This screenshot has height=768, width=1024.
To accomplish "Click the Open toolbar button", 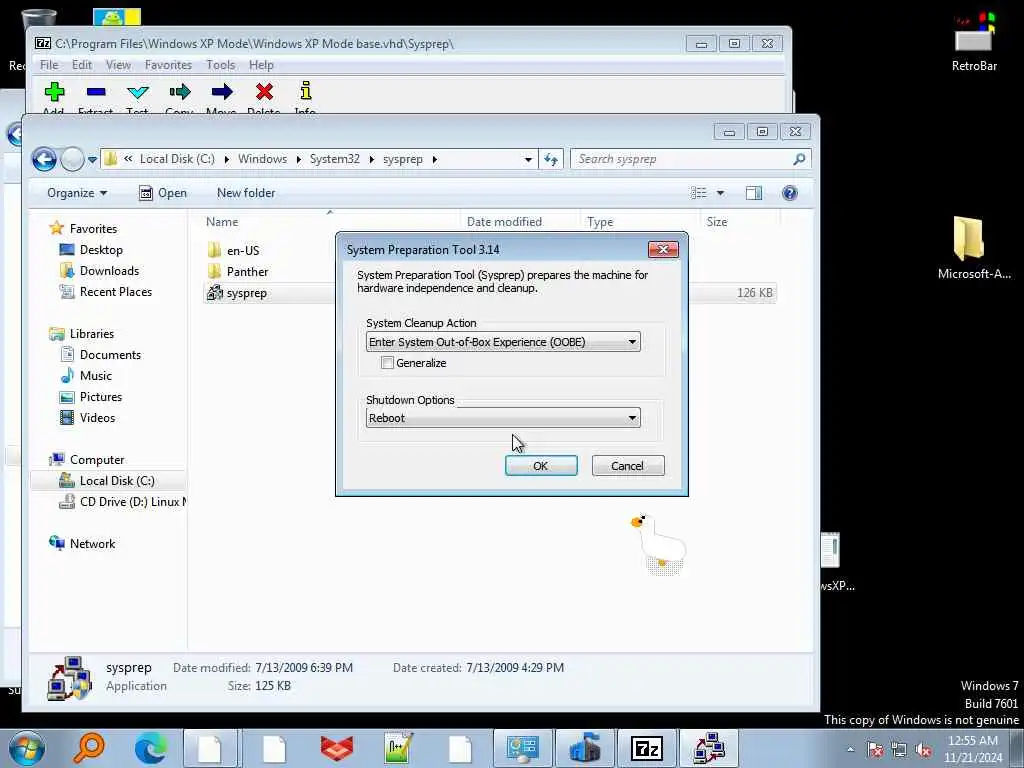I will pyautogui.click(x=163, y=193).
